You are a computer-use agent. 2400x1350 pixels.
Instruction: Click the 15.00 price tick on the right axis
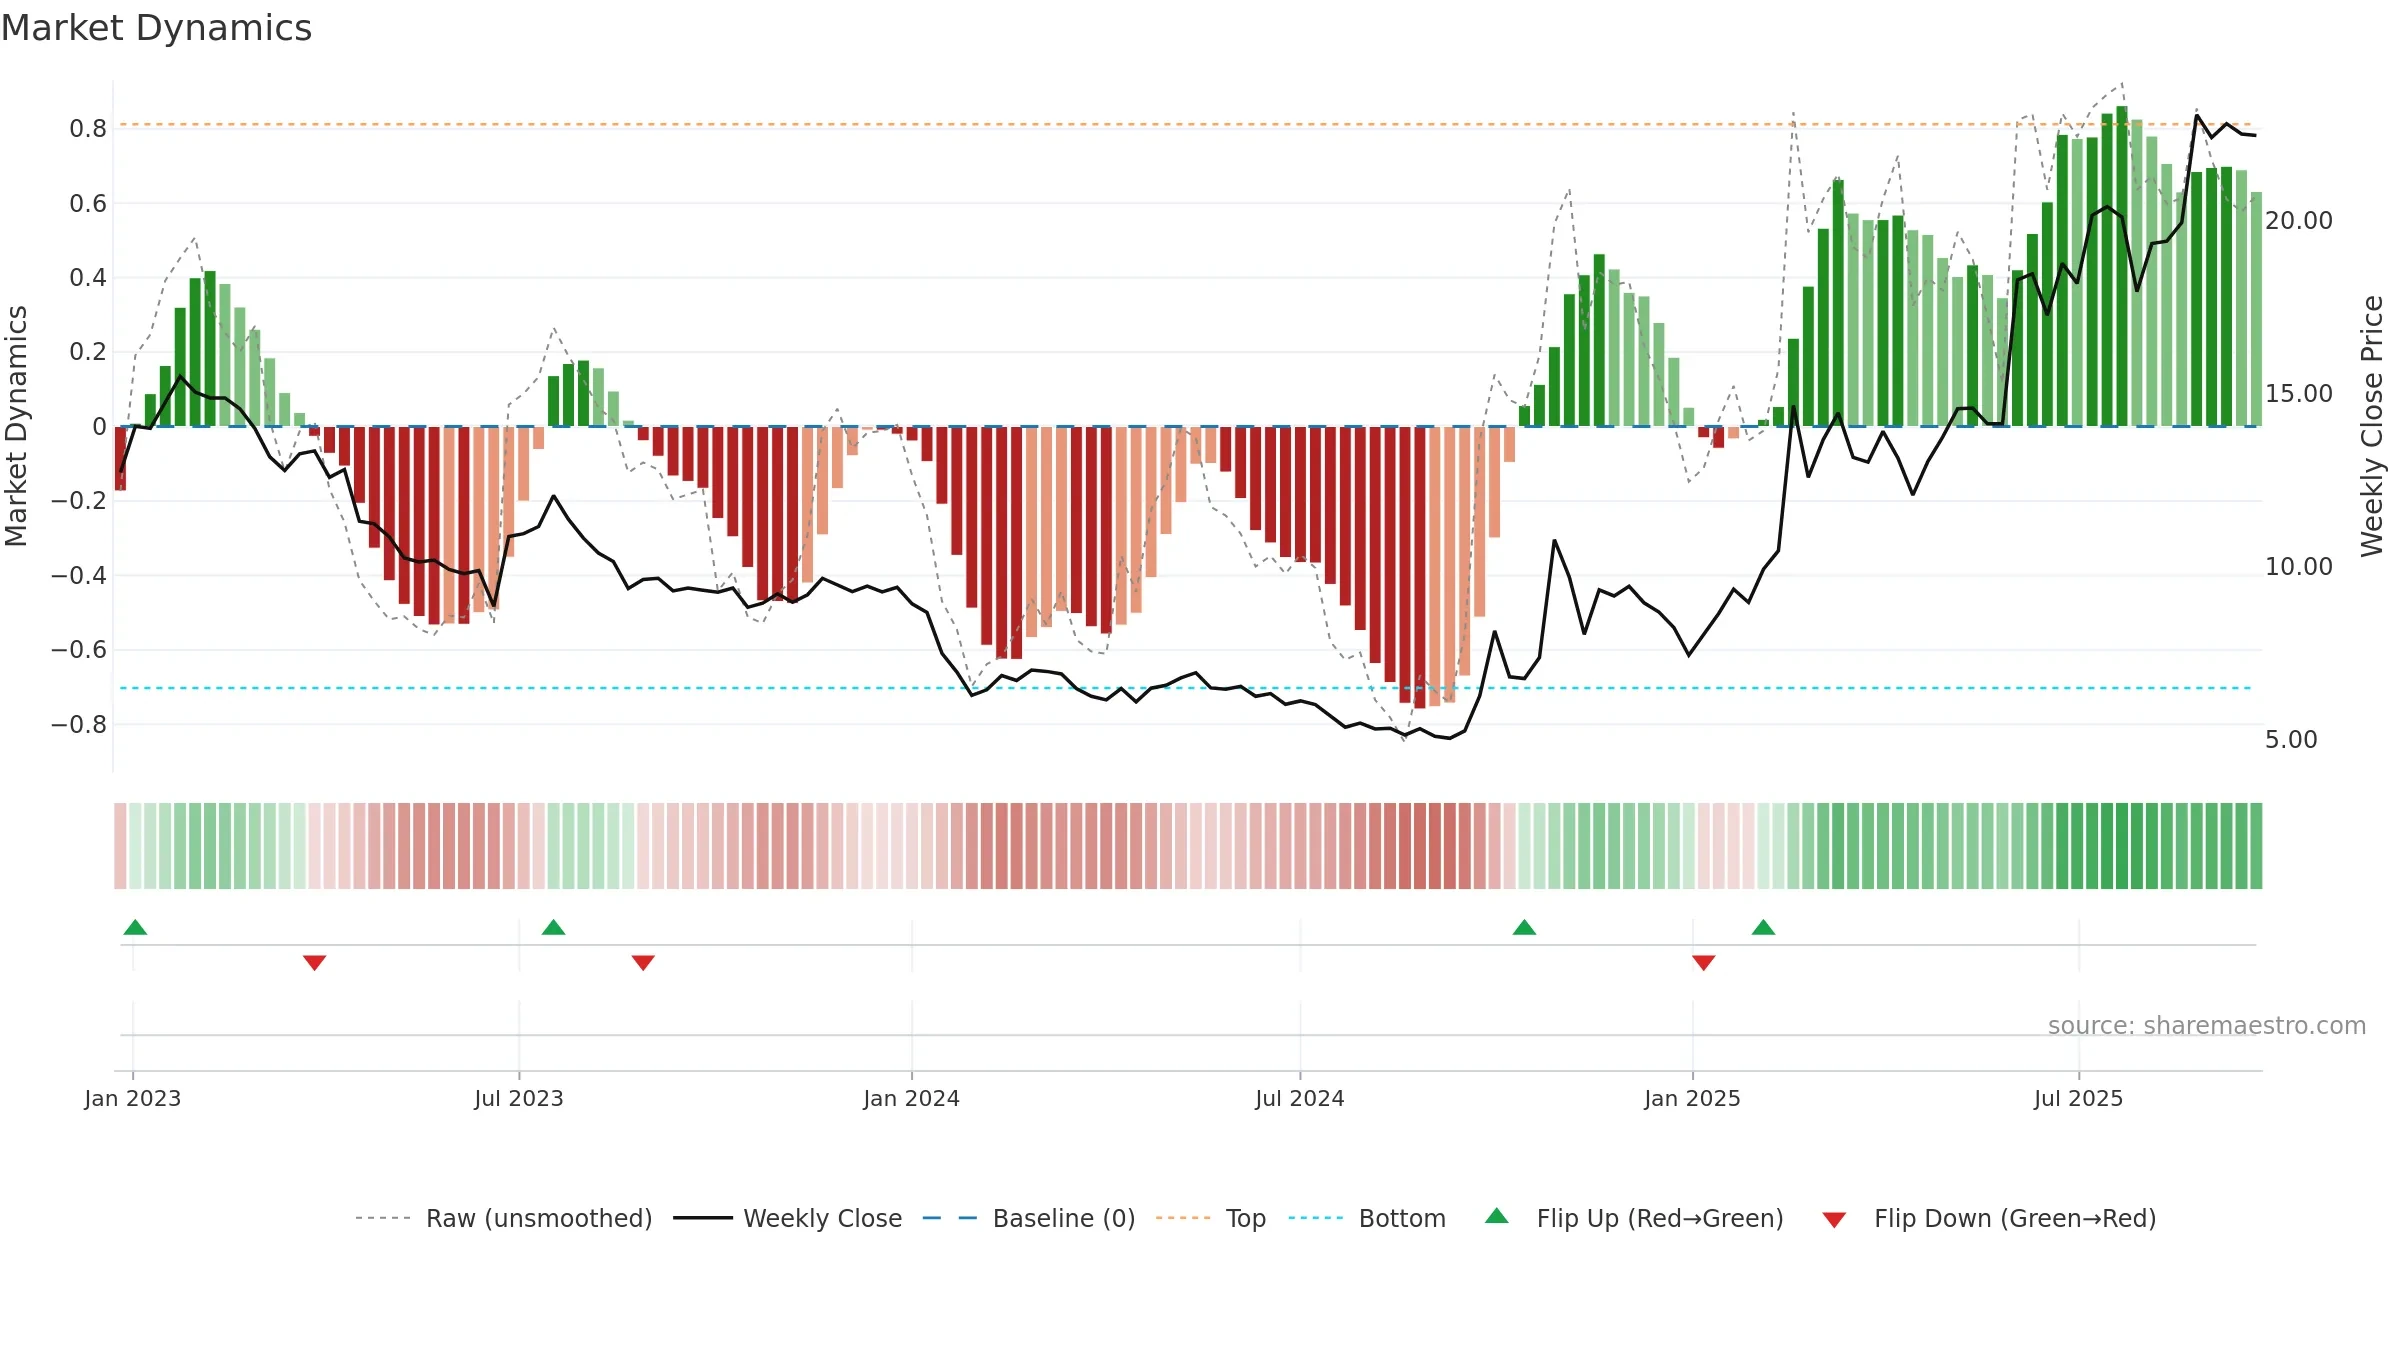click(x=2299, y=394)
